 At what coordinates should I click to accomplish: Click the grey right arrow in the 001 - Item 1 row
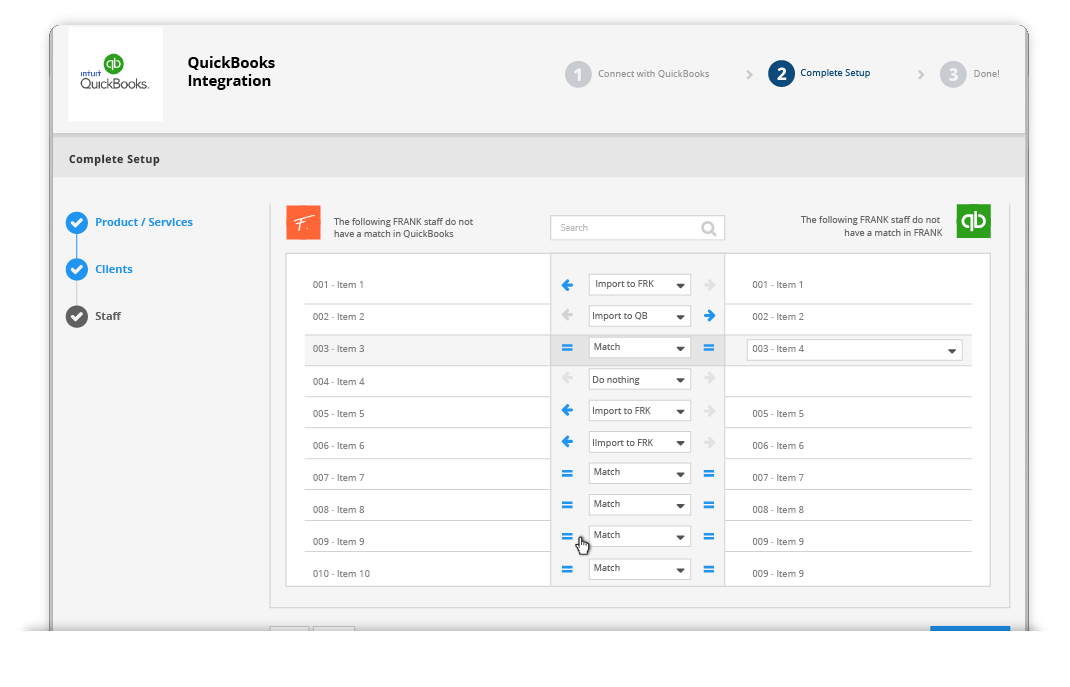[x=709, y=285]
